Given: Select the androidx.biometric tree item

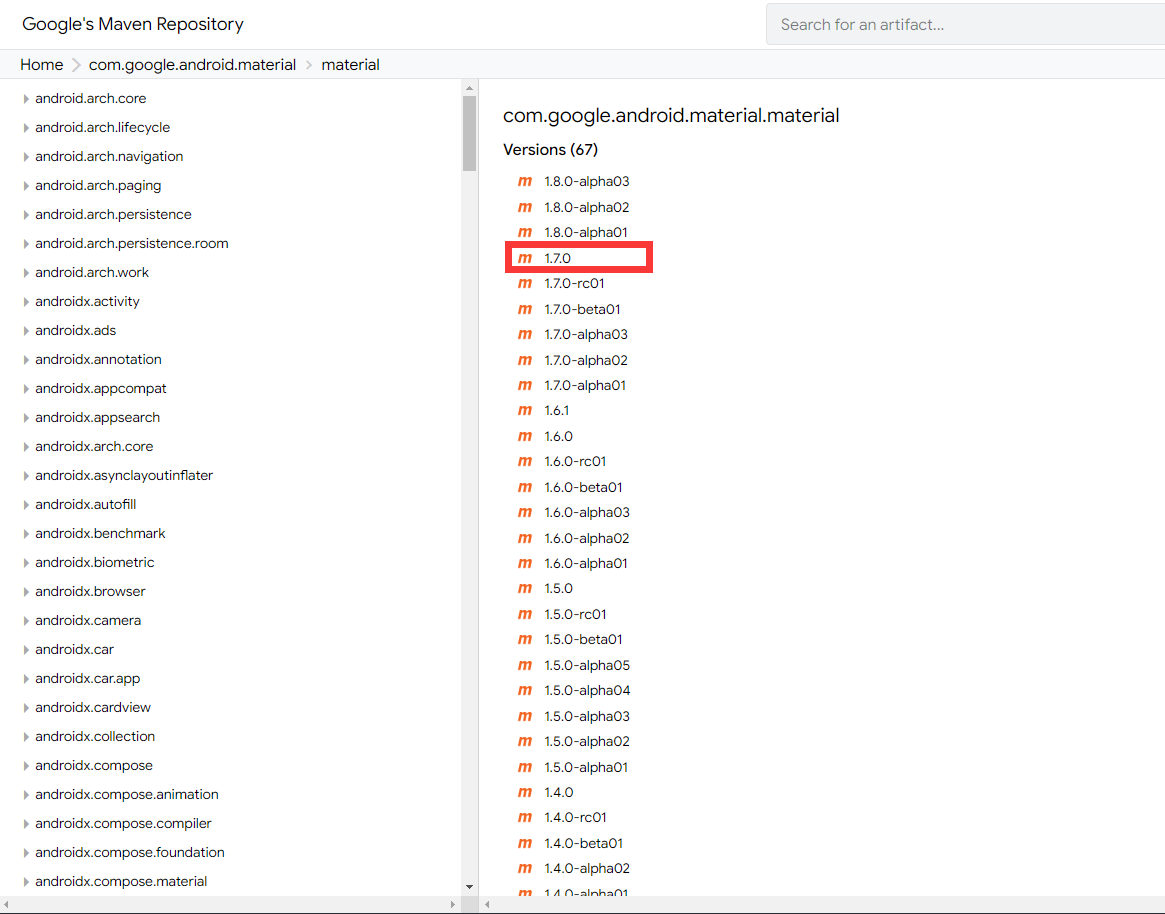Looking at the screenshot, I should click(94, 563).
